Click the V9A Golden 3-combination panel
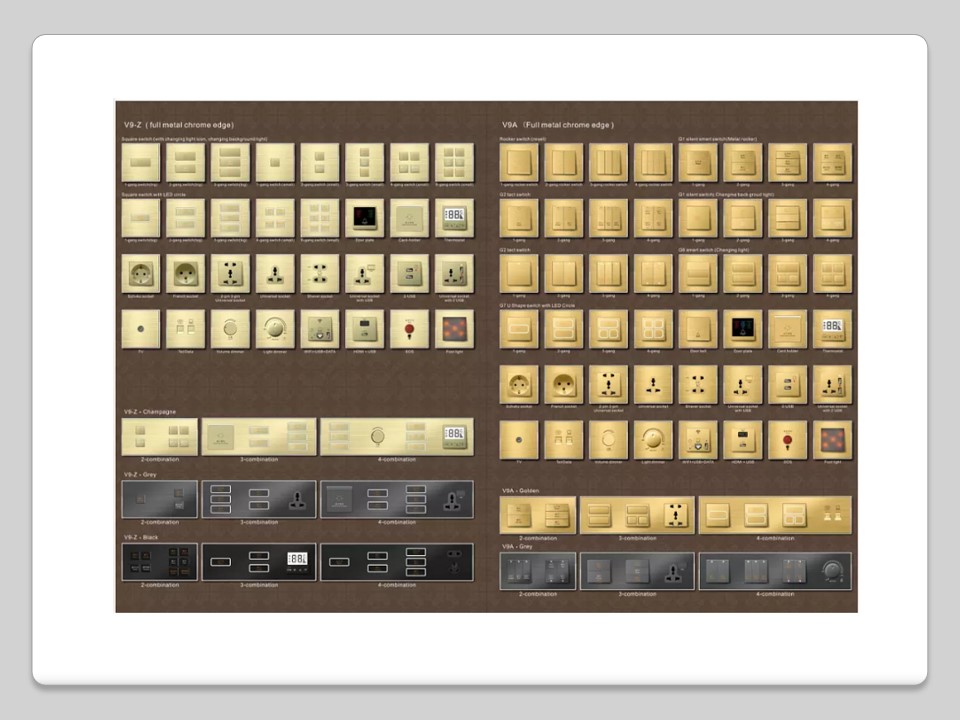Image resolution: width=960 pixels, height=720 pixels. (x=637, y=515)
